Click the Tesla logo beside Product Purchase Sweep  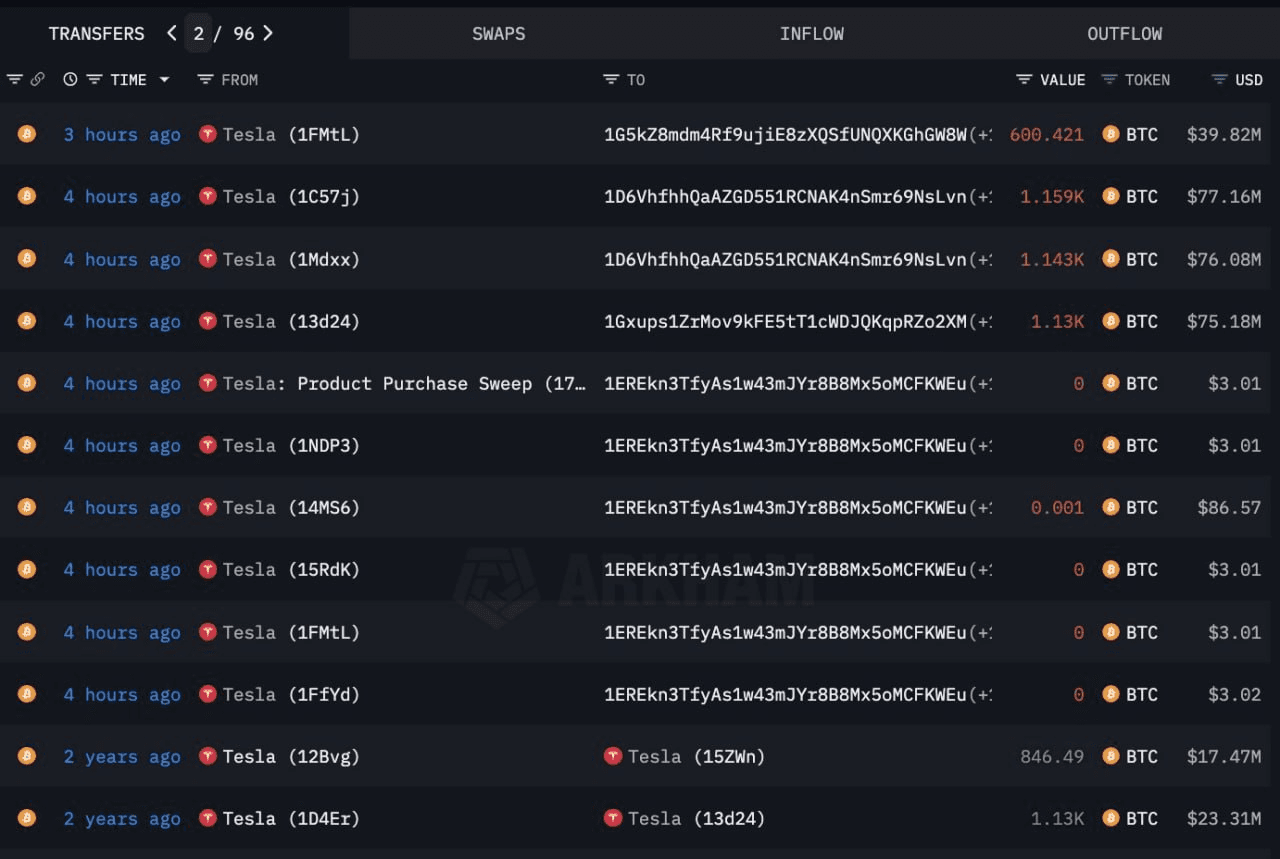pyautogui.click(x=208, y=383)
